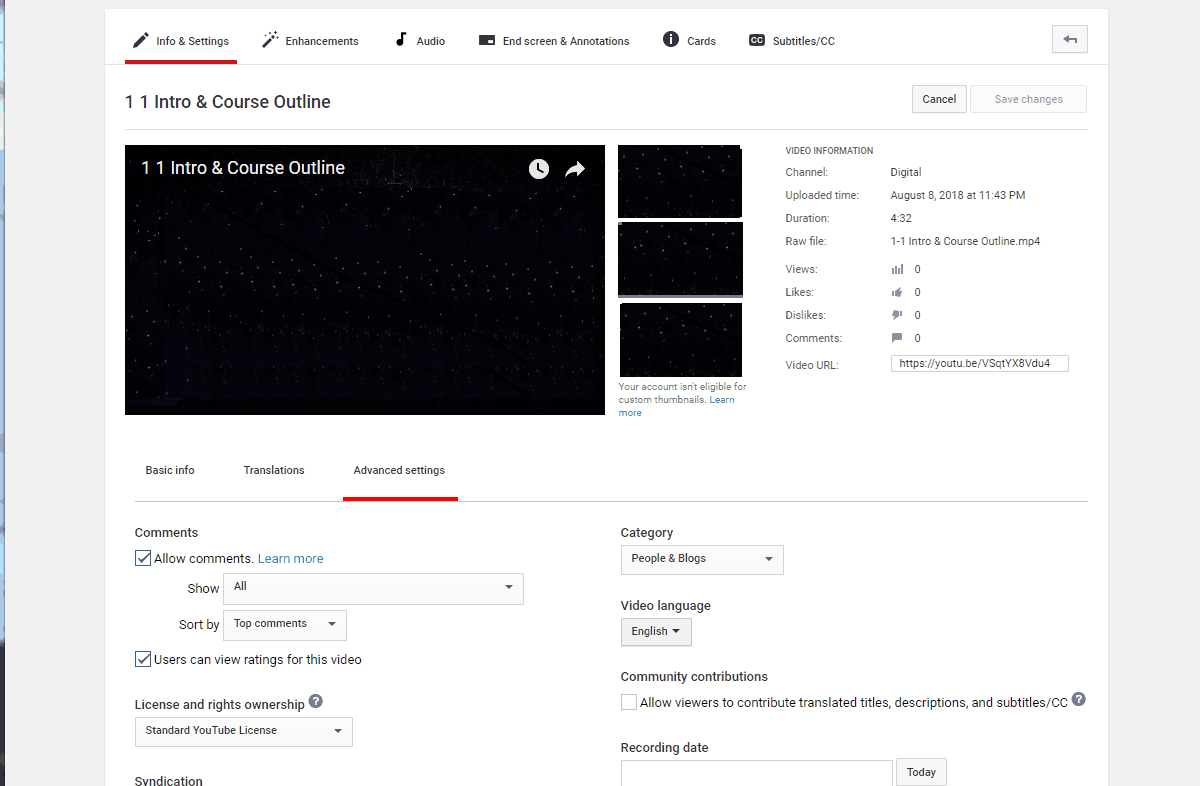The height and width of the screenshot is (786, 1200).
Task: Switch to Info & Settings tab
Action: pyautogui.click(x=181, y=41)
